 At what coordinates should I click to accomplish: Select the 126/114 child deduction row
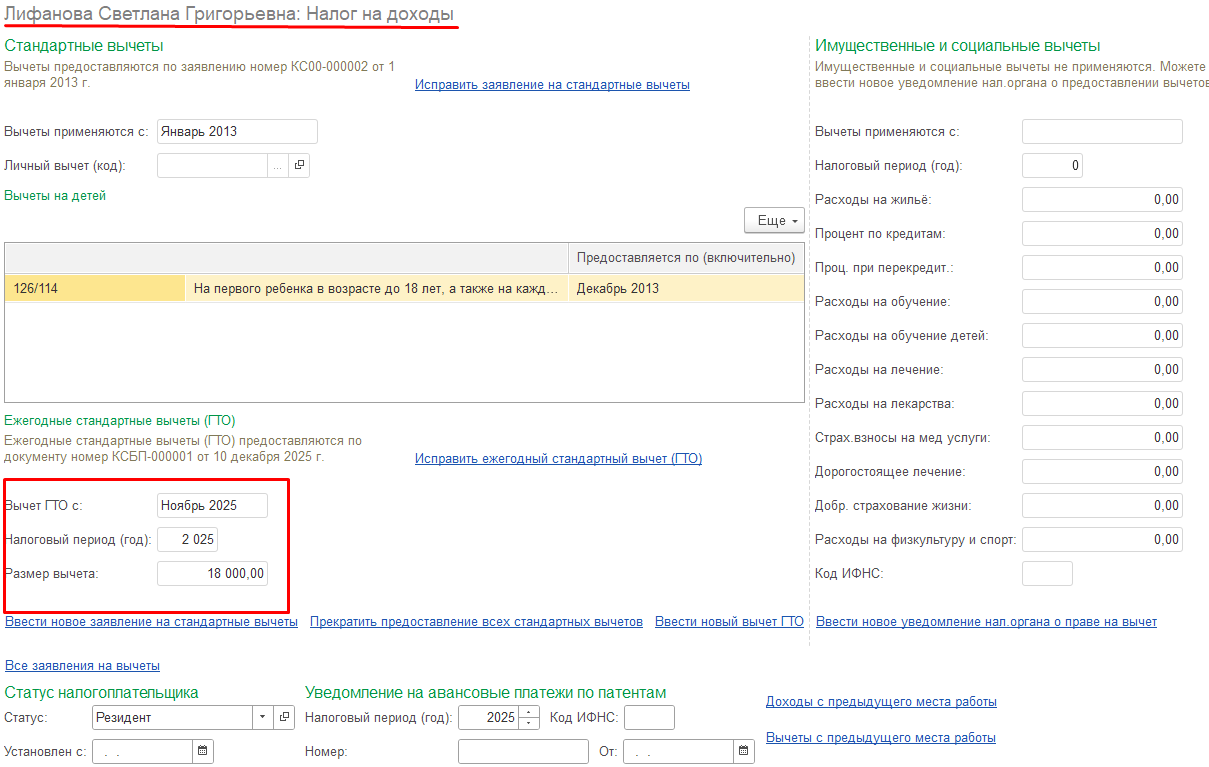click(x=300, y=289)
